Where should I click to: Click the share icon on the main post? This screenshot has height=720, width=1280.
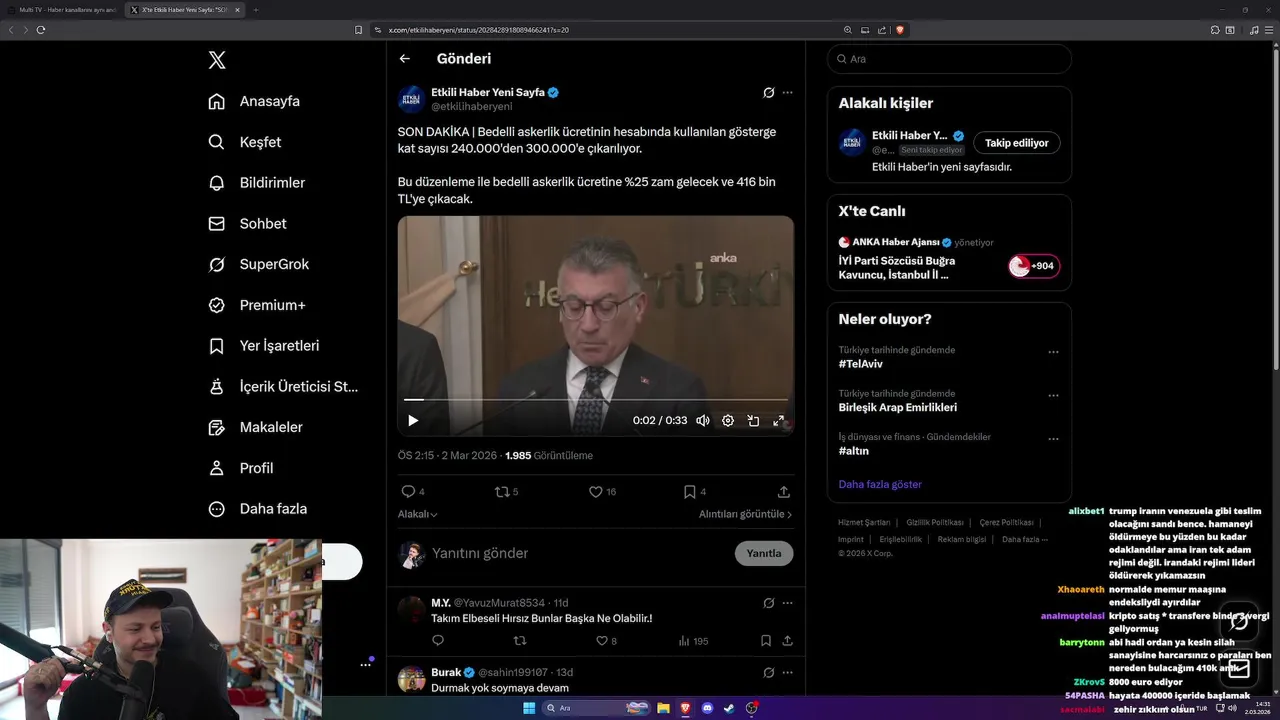tap(784, 492)
